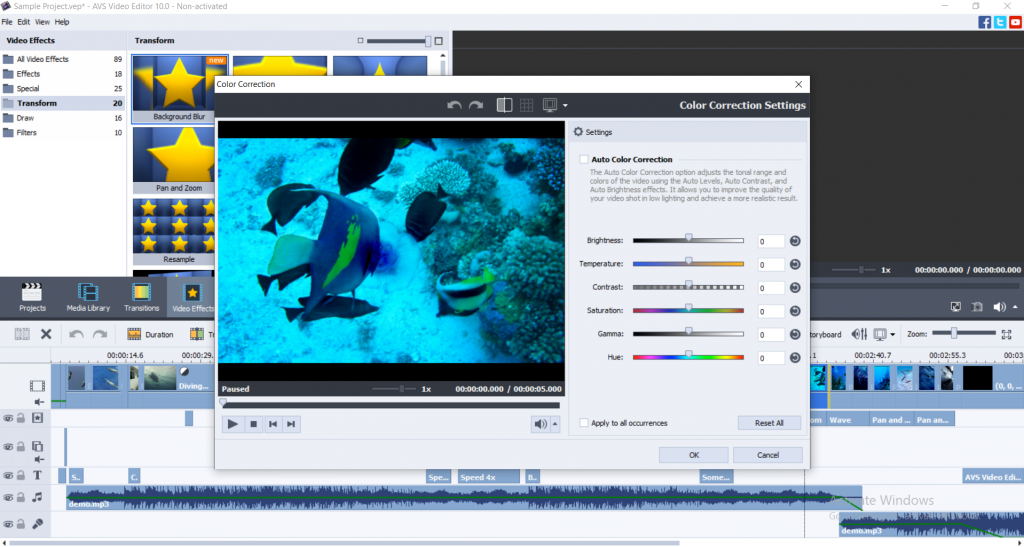This screenshot has width=1024, height=547.
Task: Delete the selection with the X timeline icon
Action: click(46, 334)
